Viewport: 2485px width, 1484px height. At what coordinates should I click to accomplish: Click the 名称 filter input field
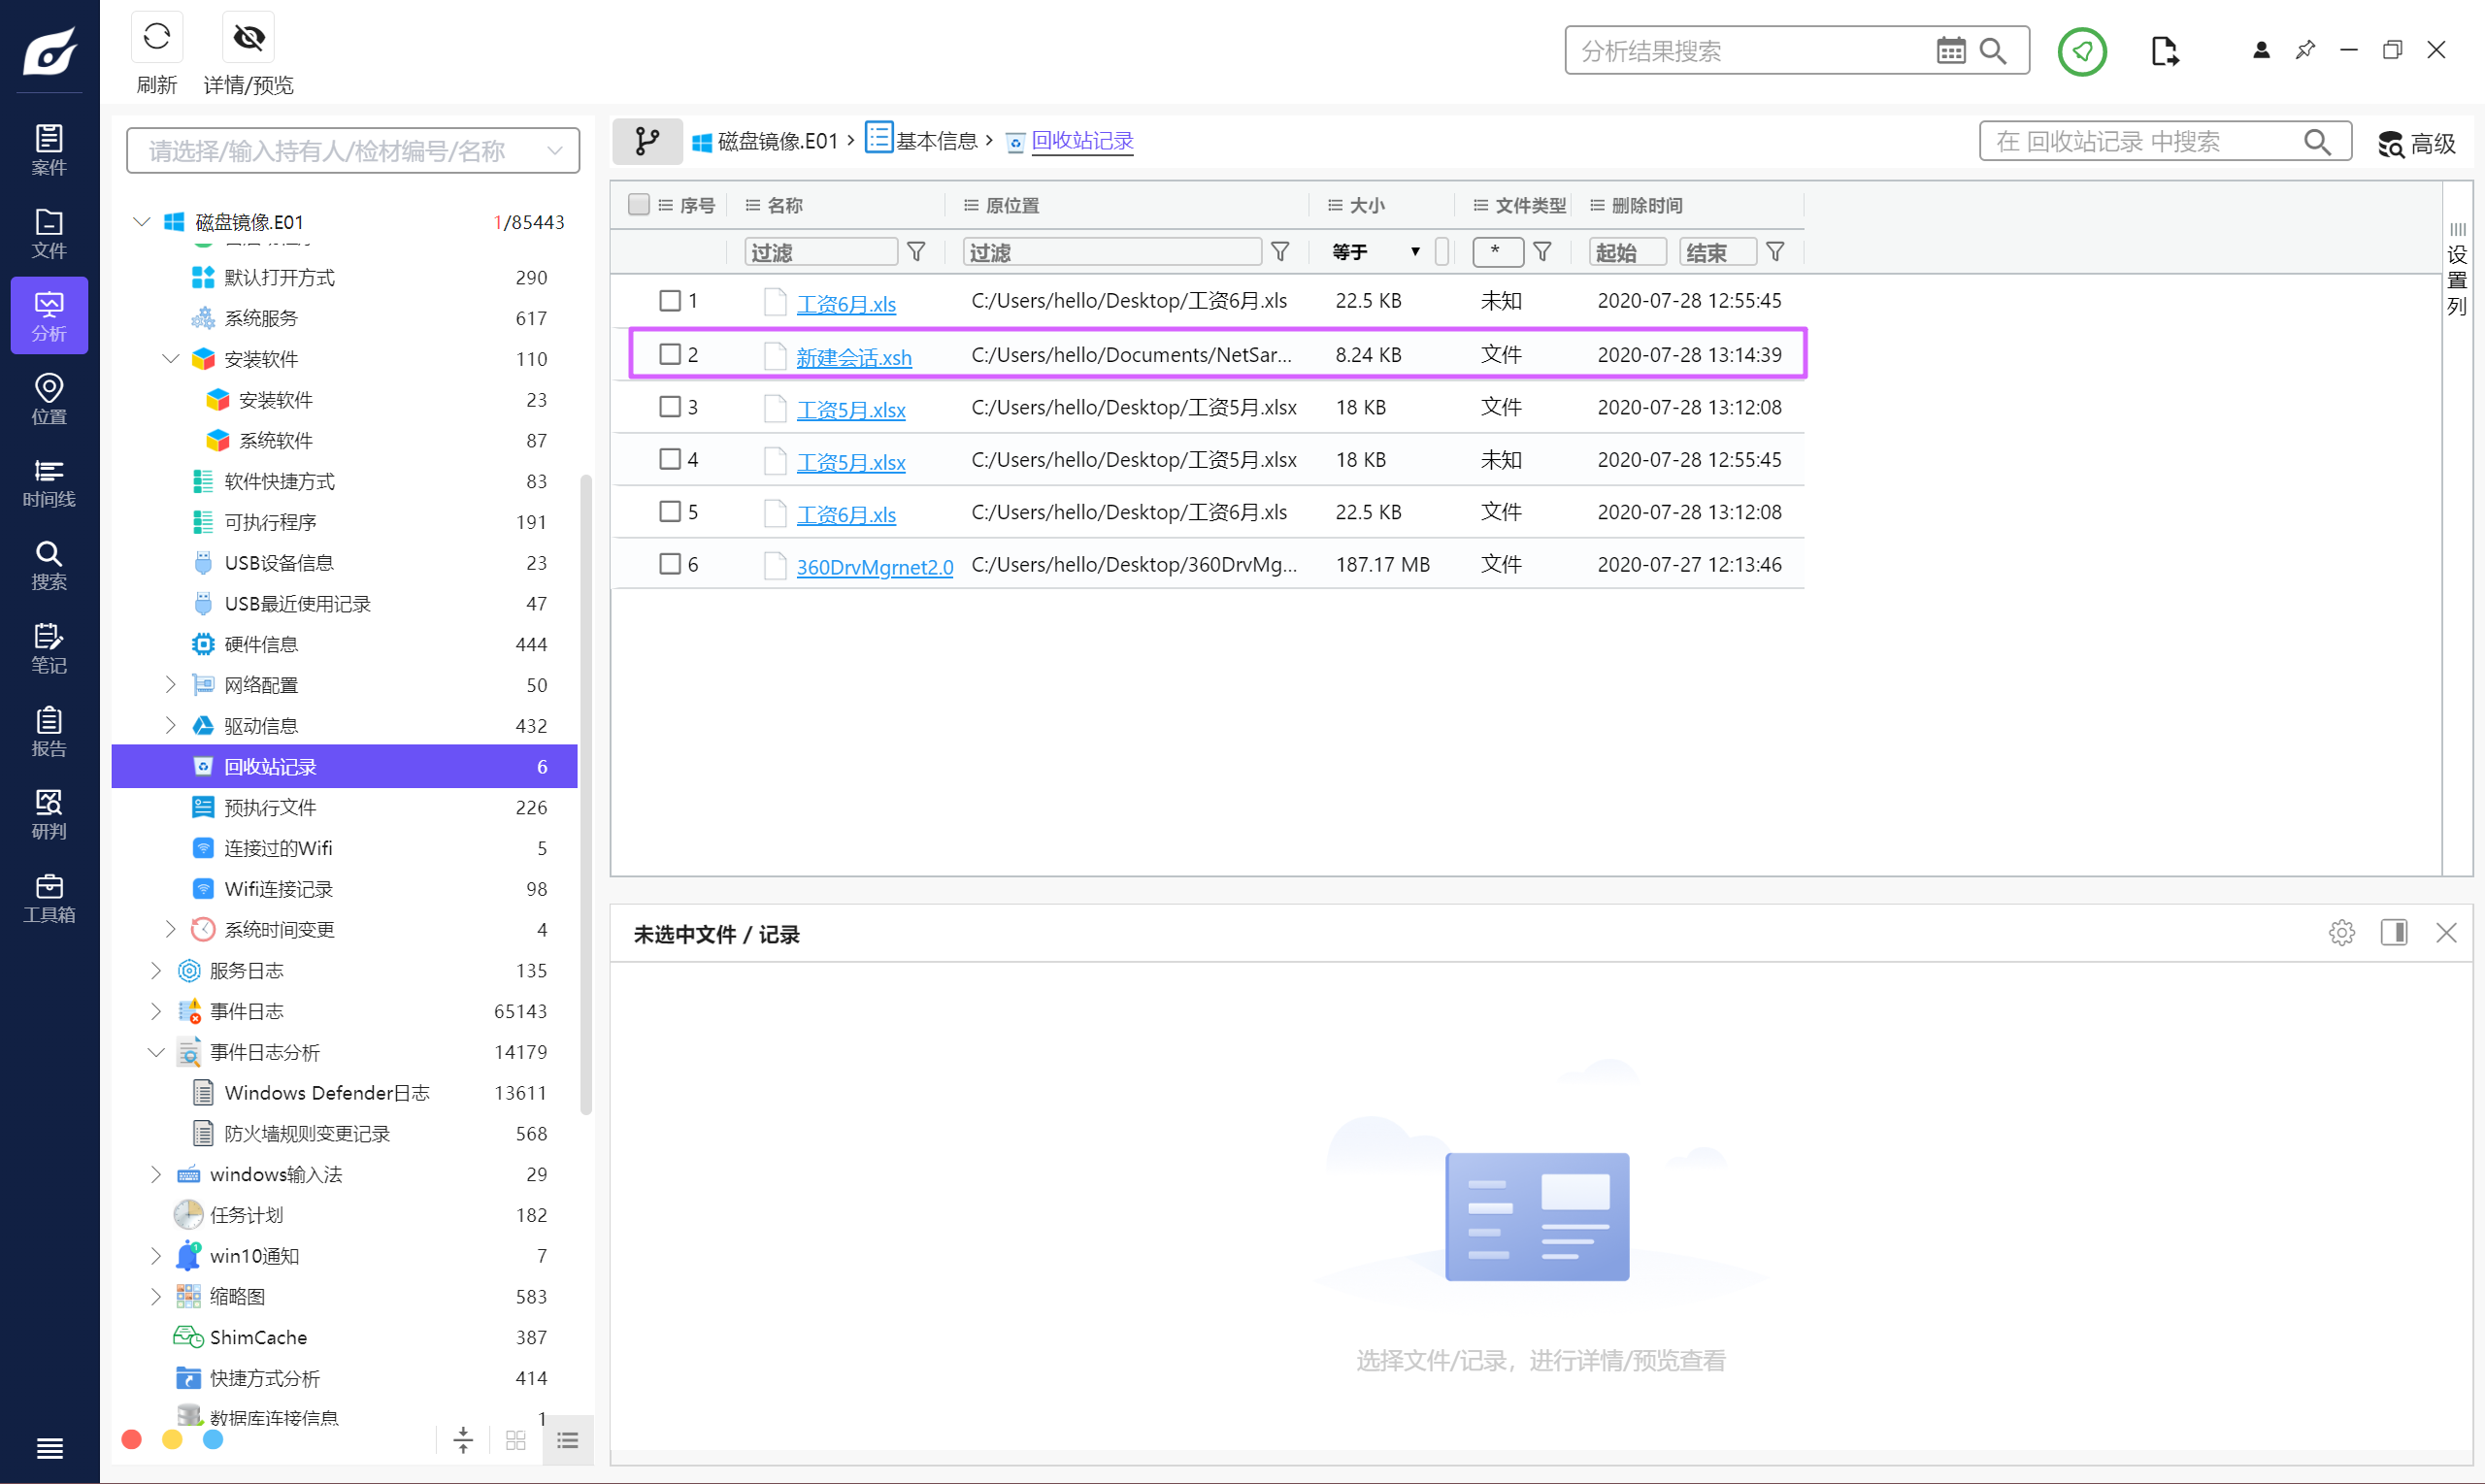pyautogui.click(x=821, y=252)
